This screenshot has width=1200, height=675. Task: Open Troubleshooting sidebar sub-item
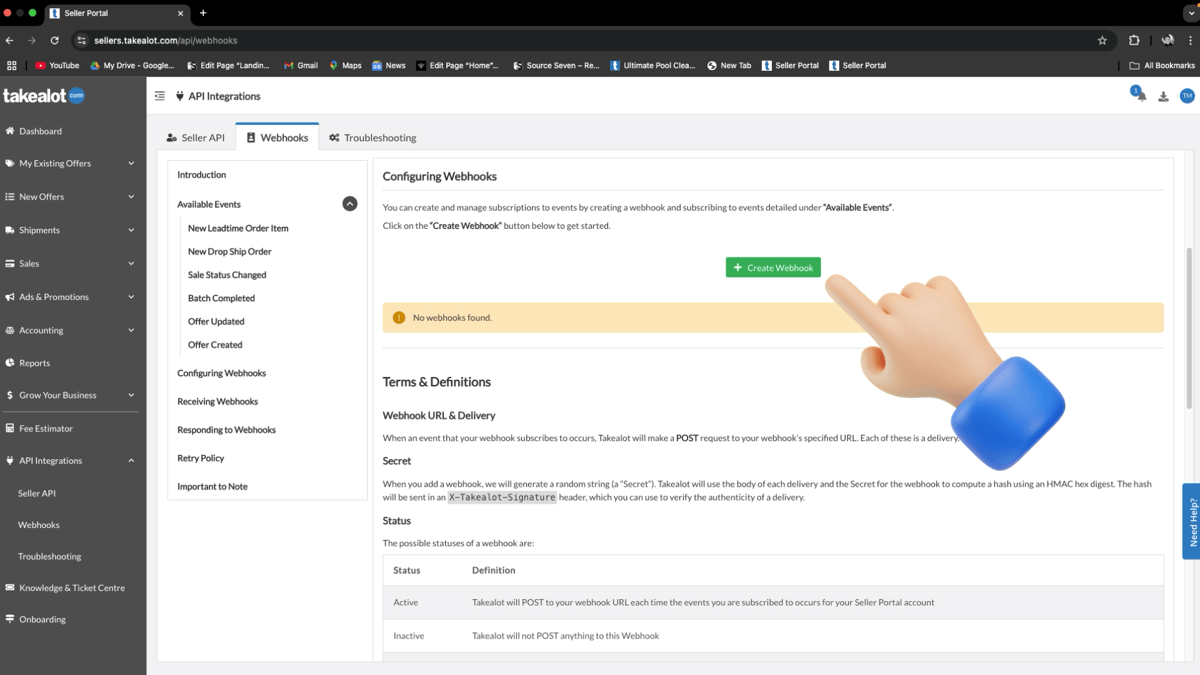coord(50,556)
